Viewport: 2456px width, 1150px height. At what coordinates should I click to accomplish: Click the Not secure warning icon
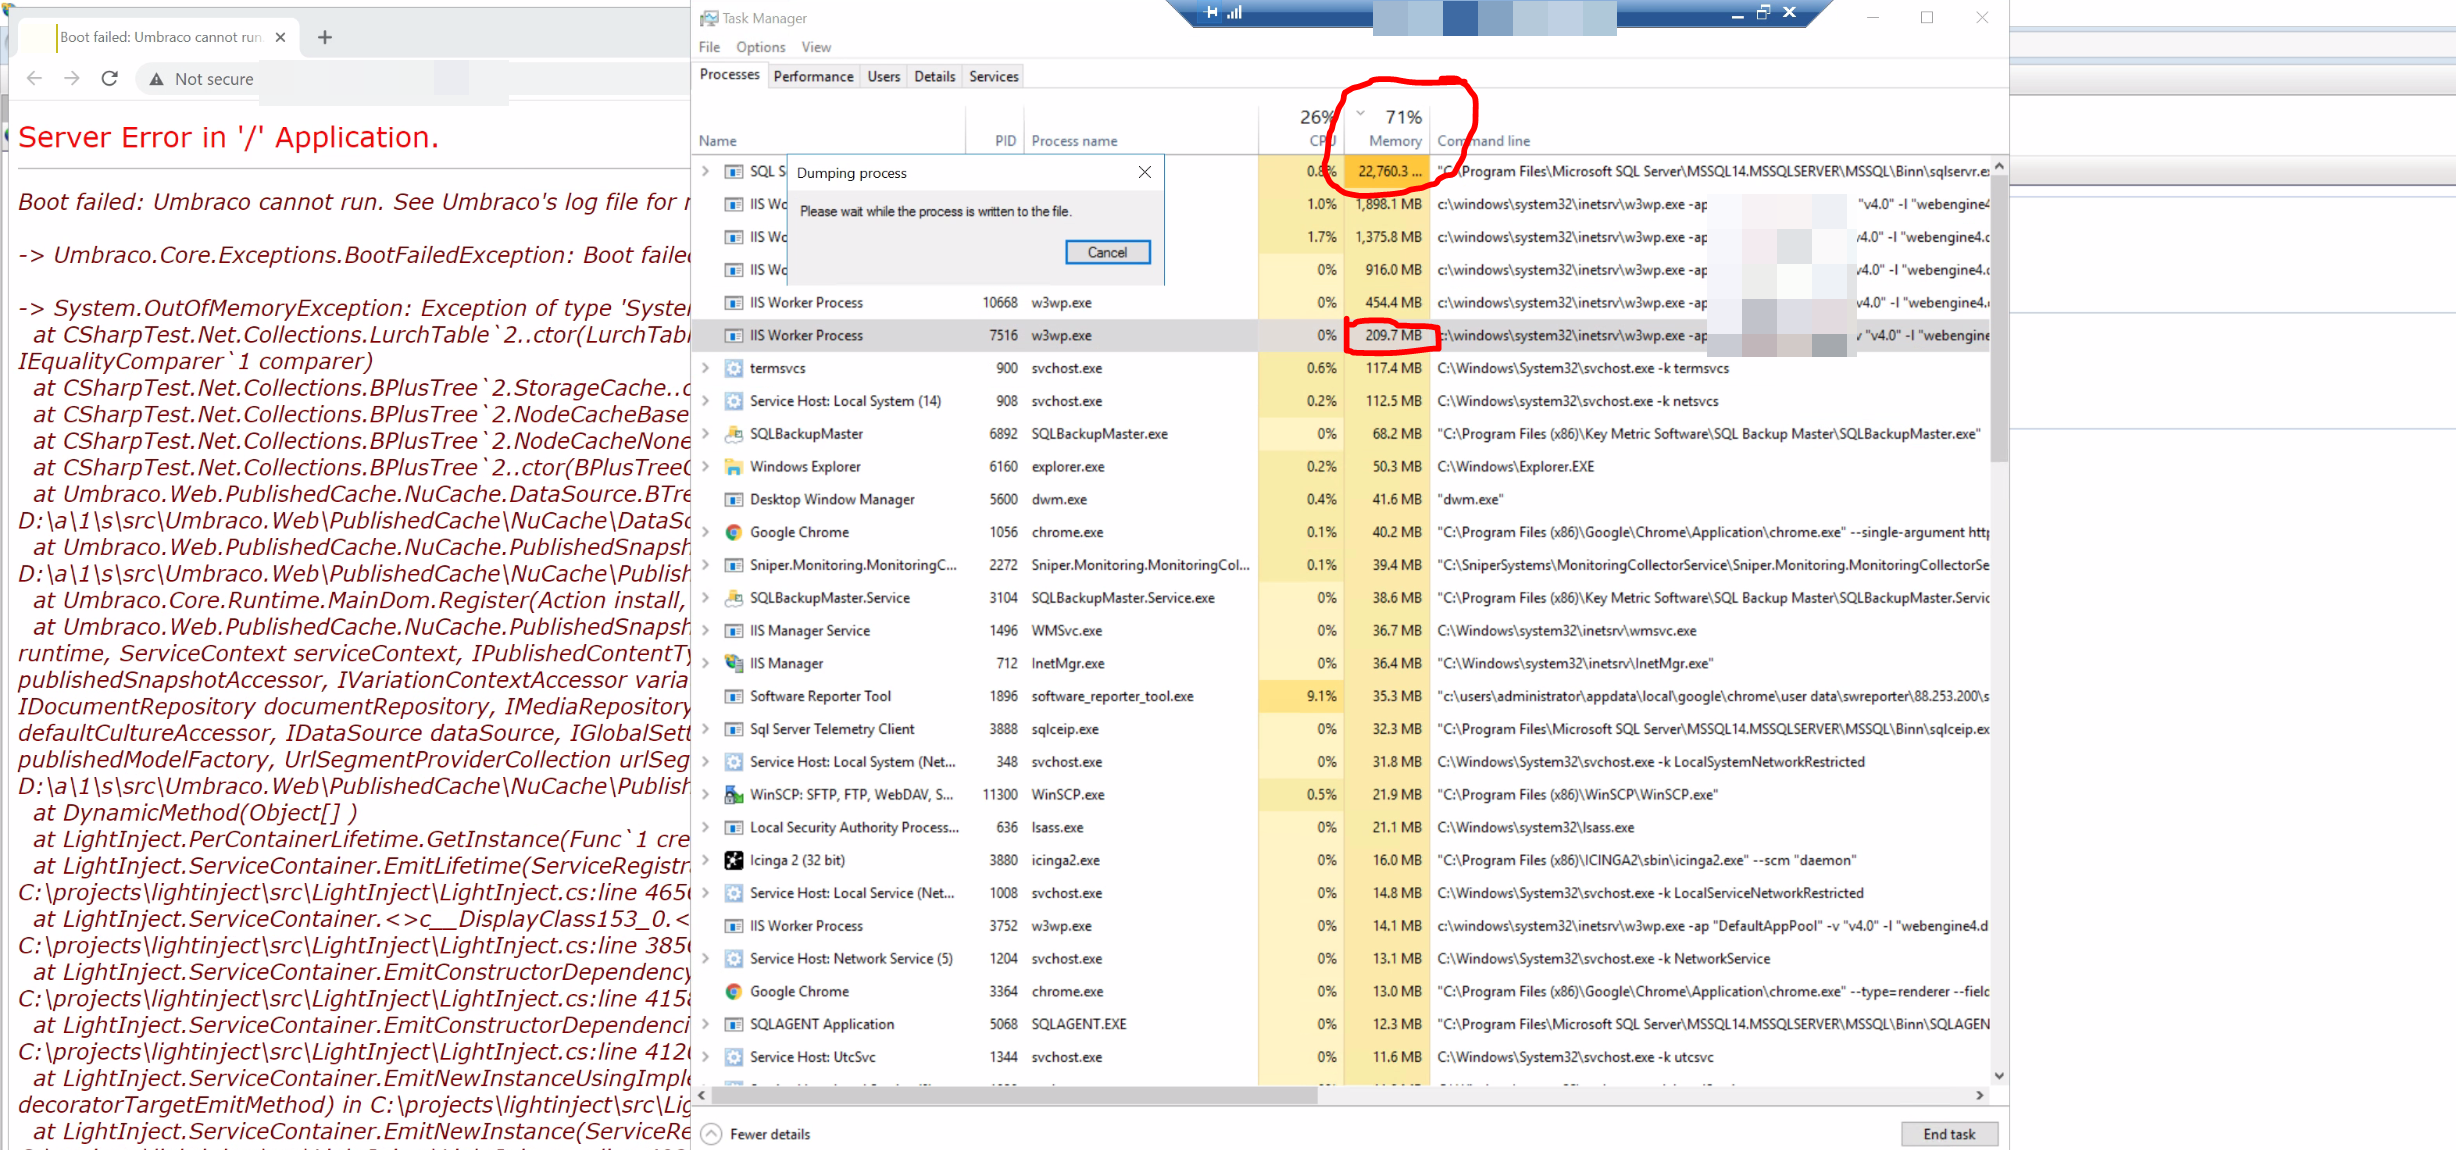155,78
